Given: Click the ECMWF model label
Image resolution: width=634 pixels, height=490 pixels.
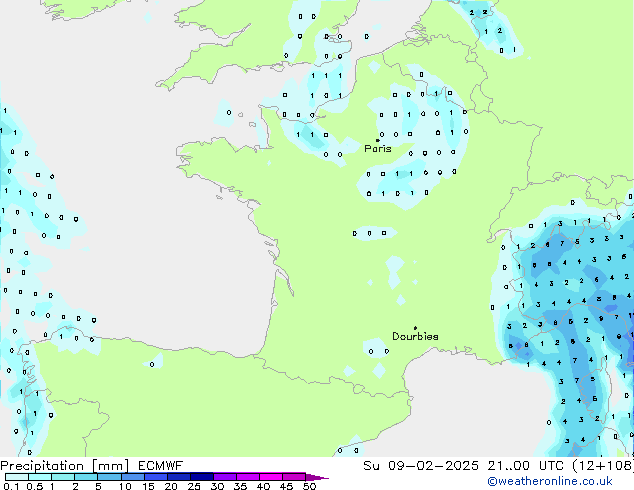Looking at the screenshot, I should (x=161, y=466).
